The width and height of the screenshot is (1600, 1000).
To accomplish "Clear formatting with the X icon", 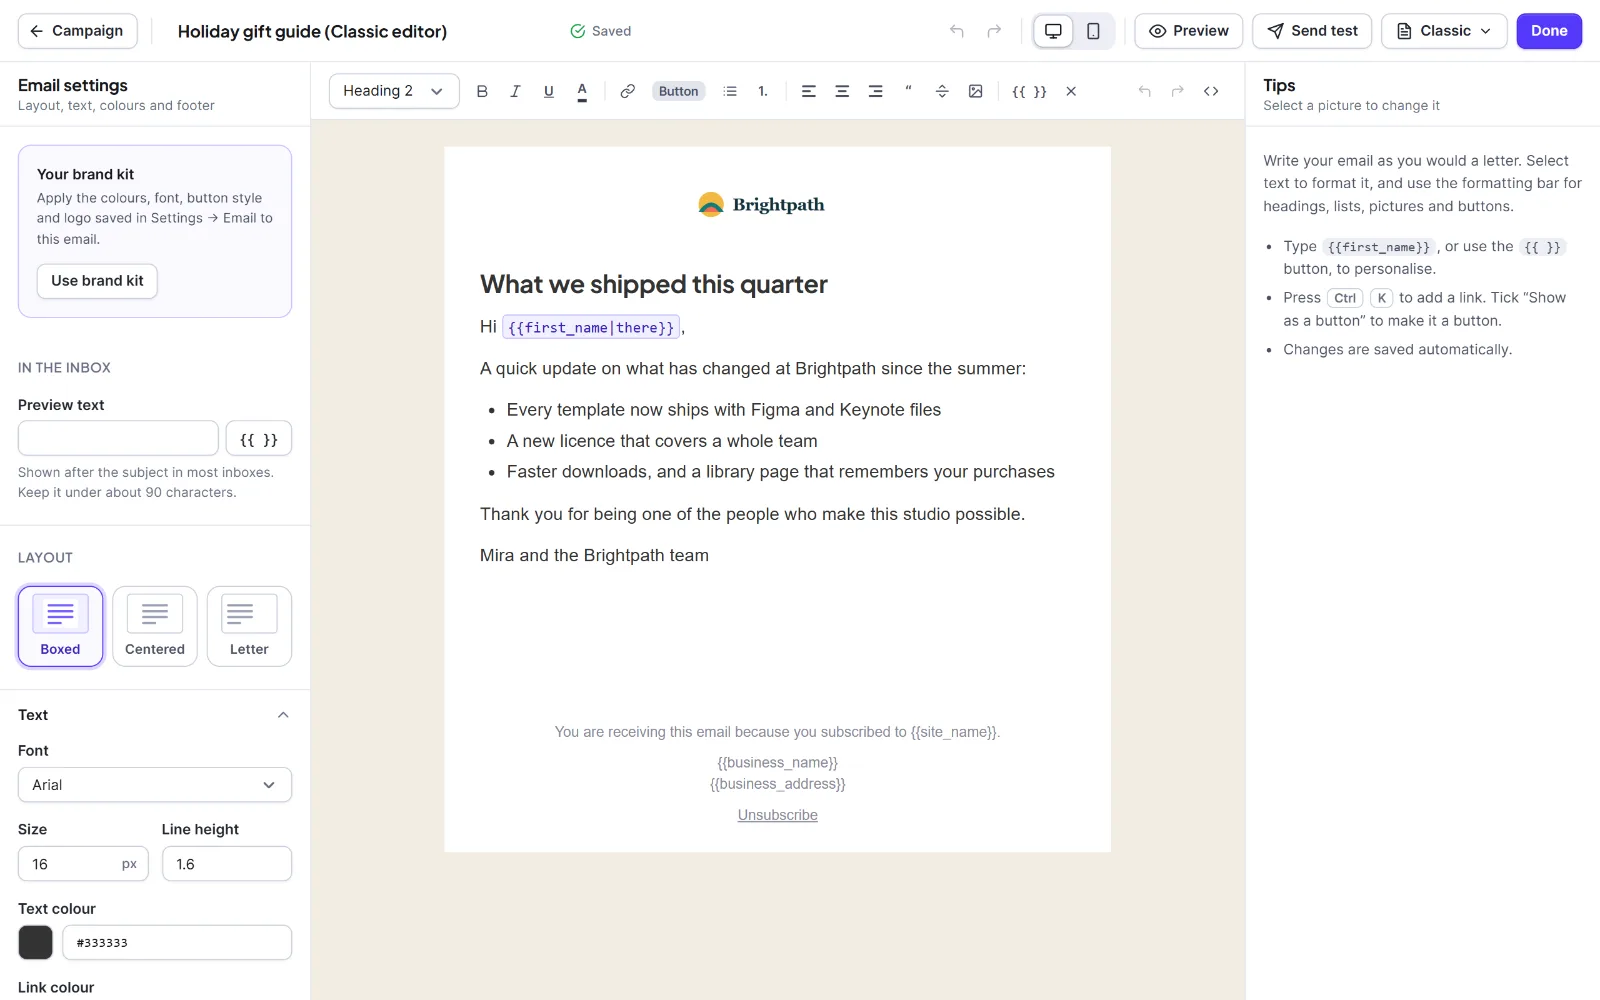I will point(1071,91).
